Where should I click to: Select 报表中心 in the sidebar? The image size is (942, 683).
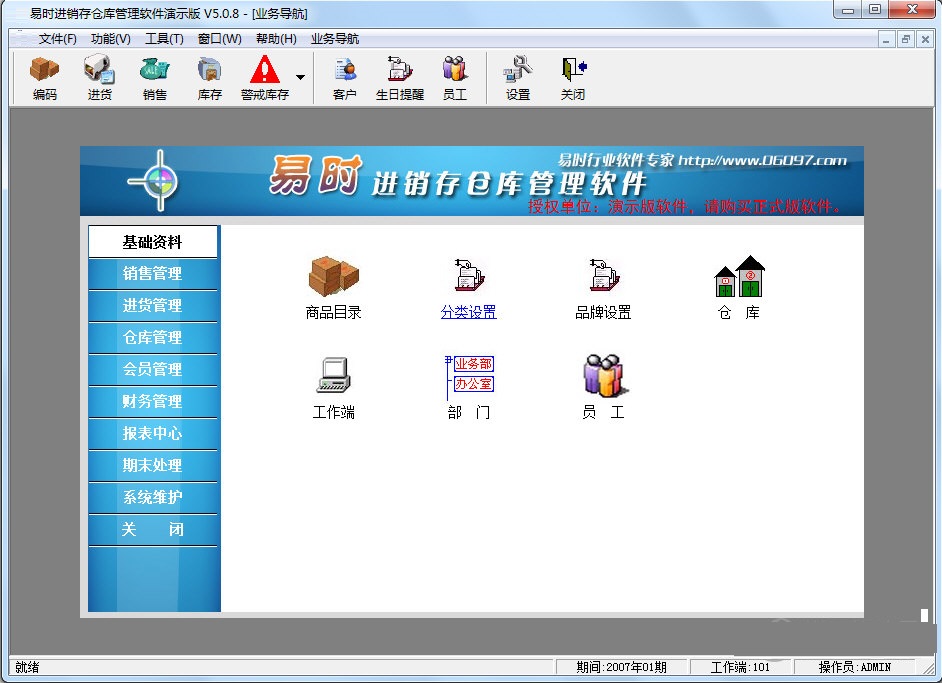coord(153,433)
